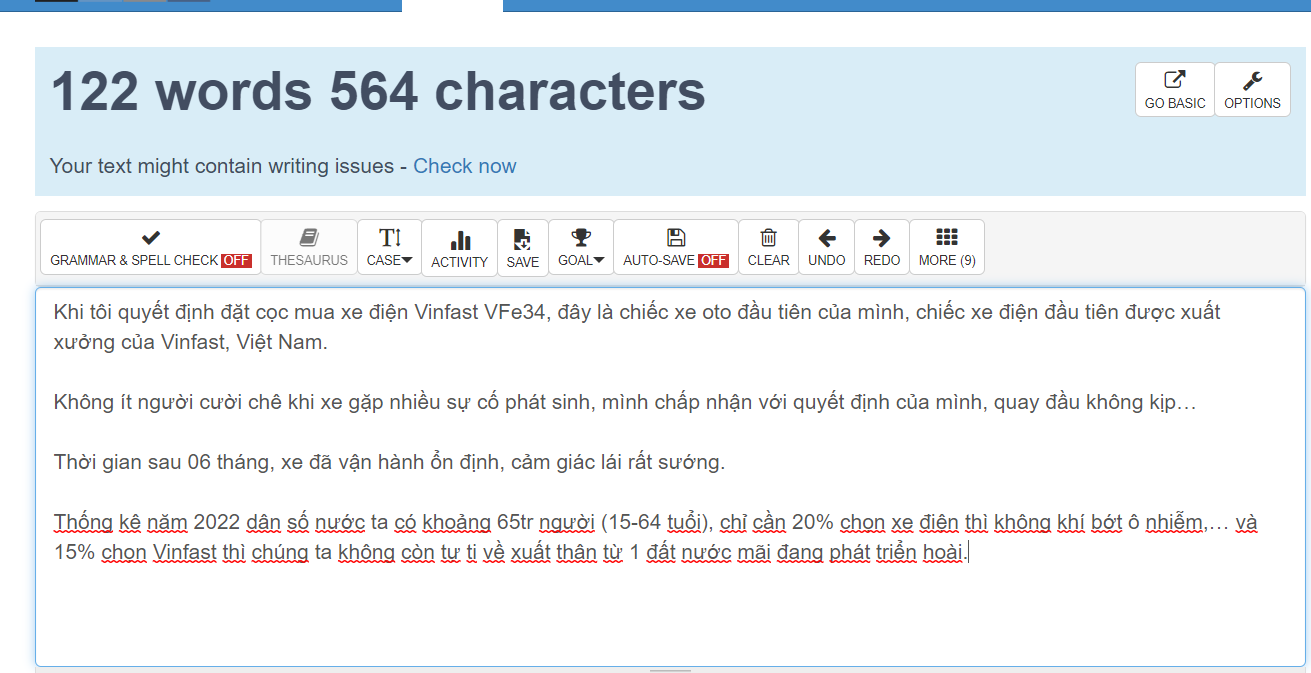Click the Save file icon button
1311x673 pixels.
522,248
